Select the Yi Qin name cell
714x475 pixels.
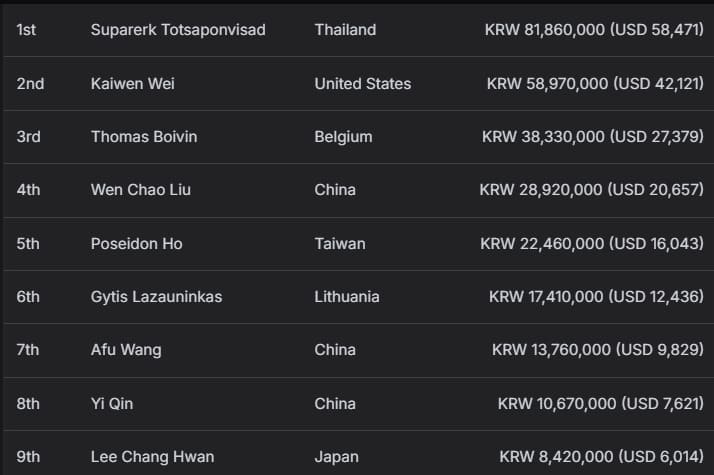111,404
